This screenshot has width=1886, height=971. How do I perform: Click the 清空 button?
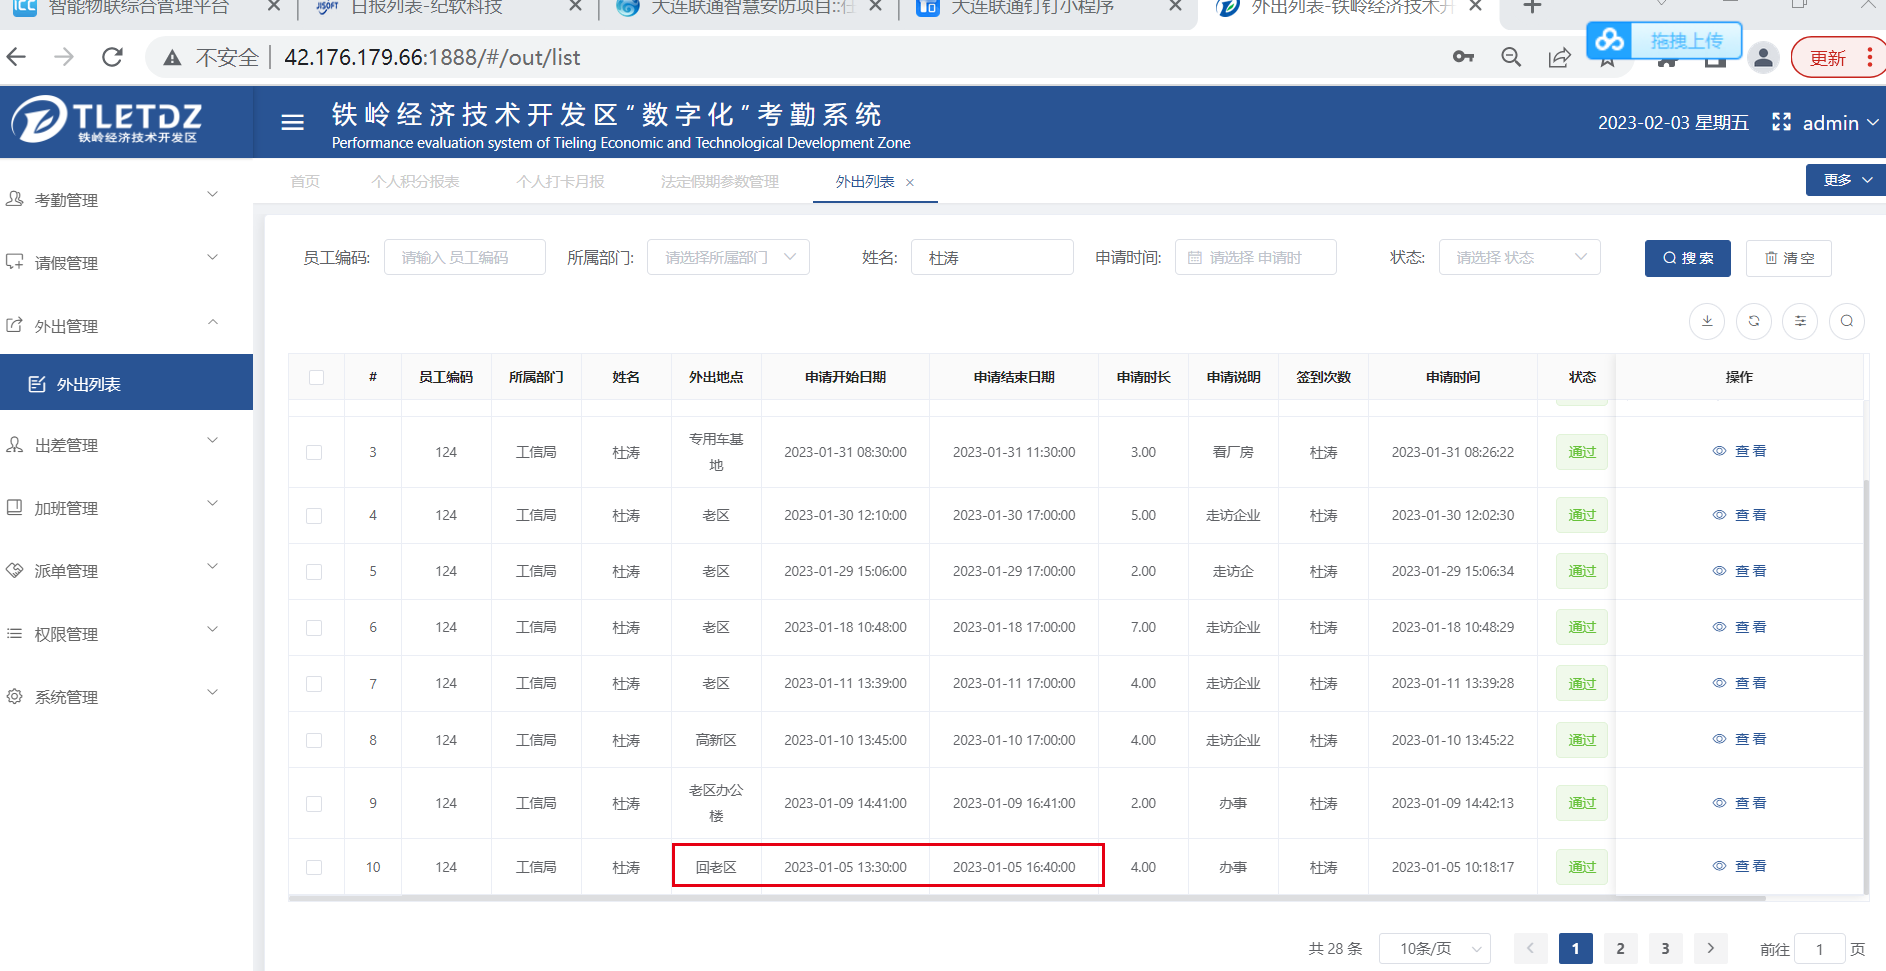(1789, 258)
